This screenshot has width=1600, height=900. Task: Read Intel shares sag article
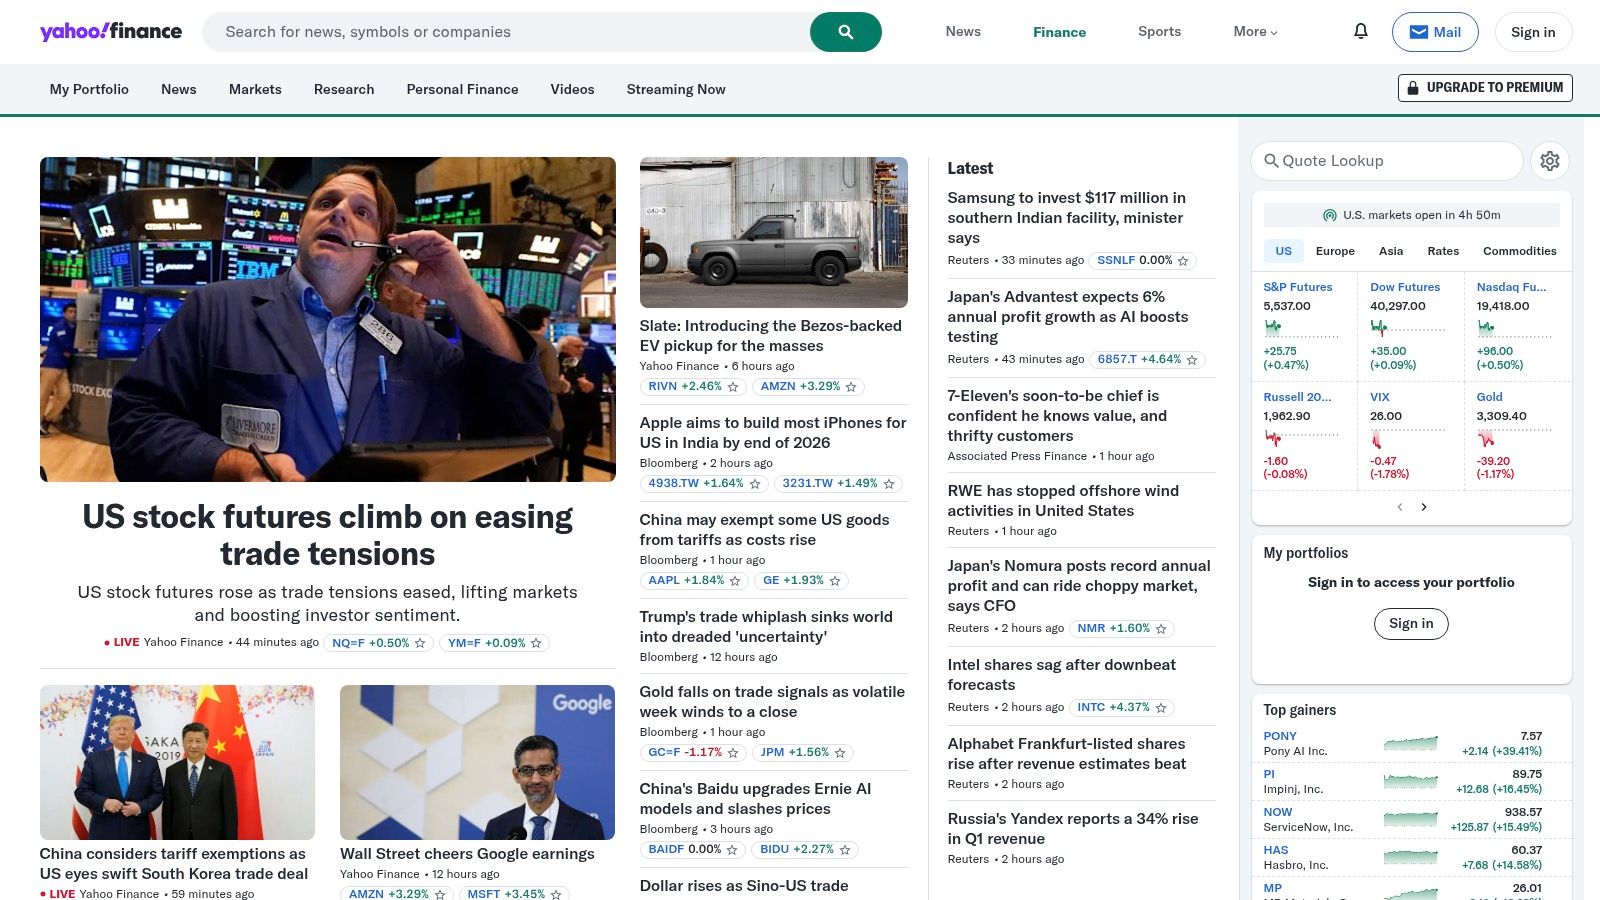coord(1061,675)
